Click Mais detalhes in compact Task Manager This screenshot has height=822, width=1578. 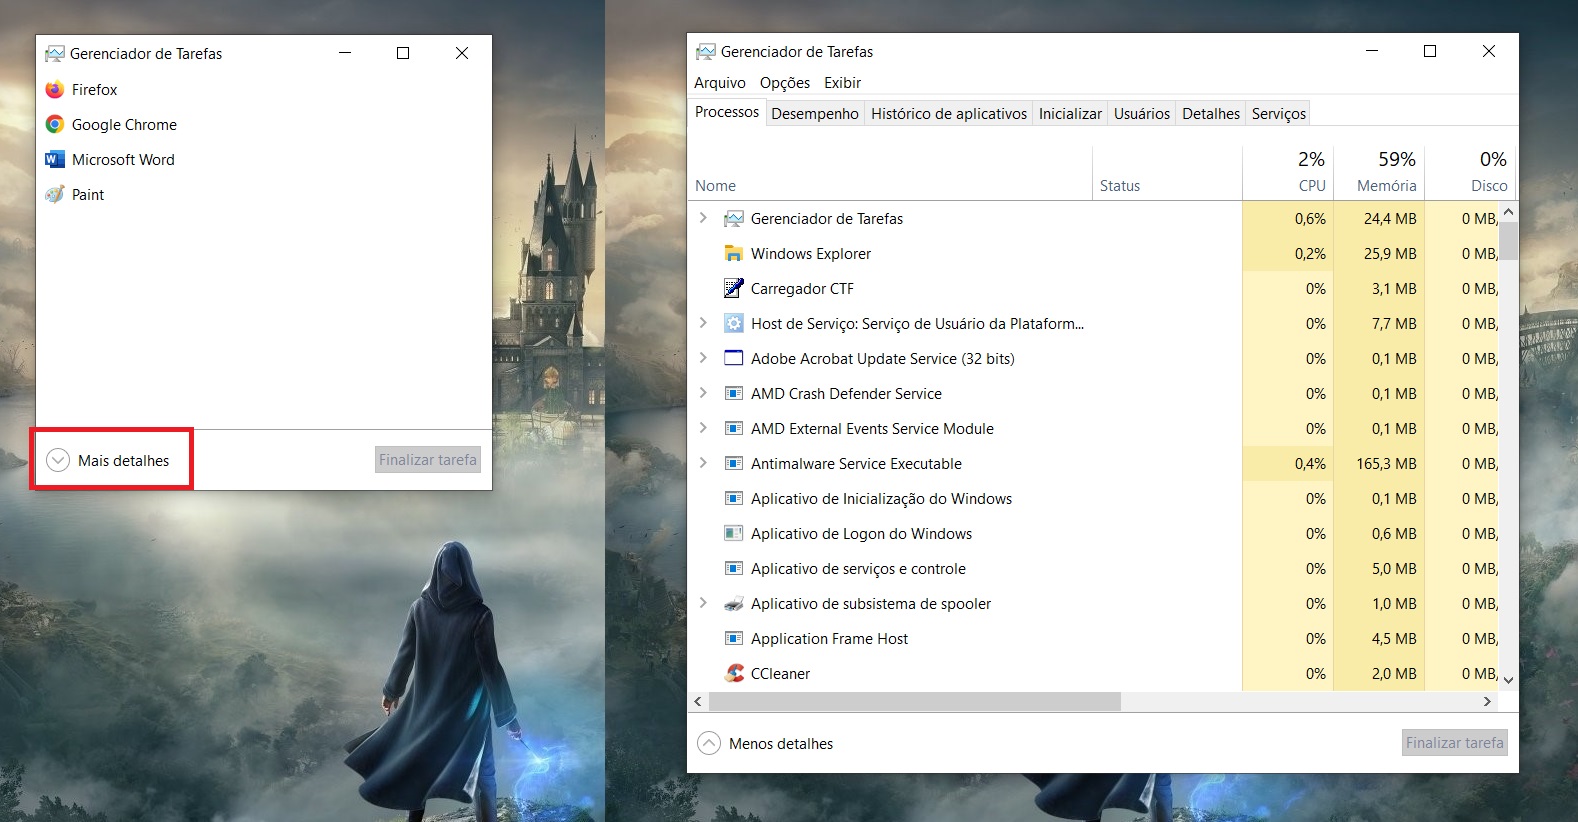(x=110, y=461)
